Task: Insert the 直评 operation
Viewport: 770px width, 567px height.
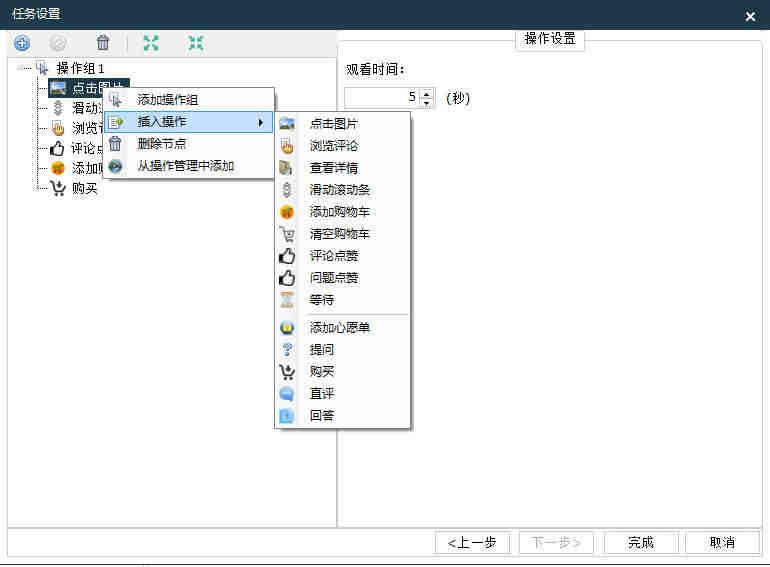Action: 342,394
